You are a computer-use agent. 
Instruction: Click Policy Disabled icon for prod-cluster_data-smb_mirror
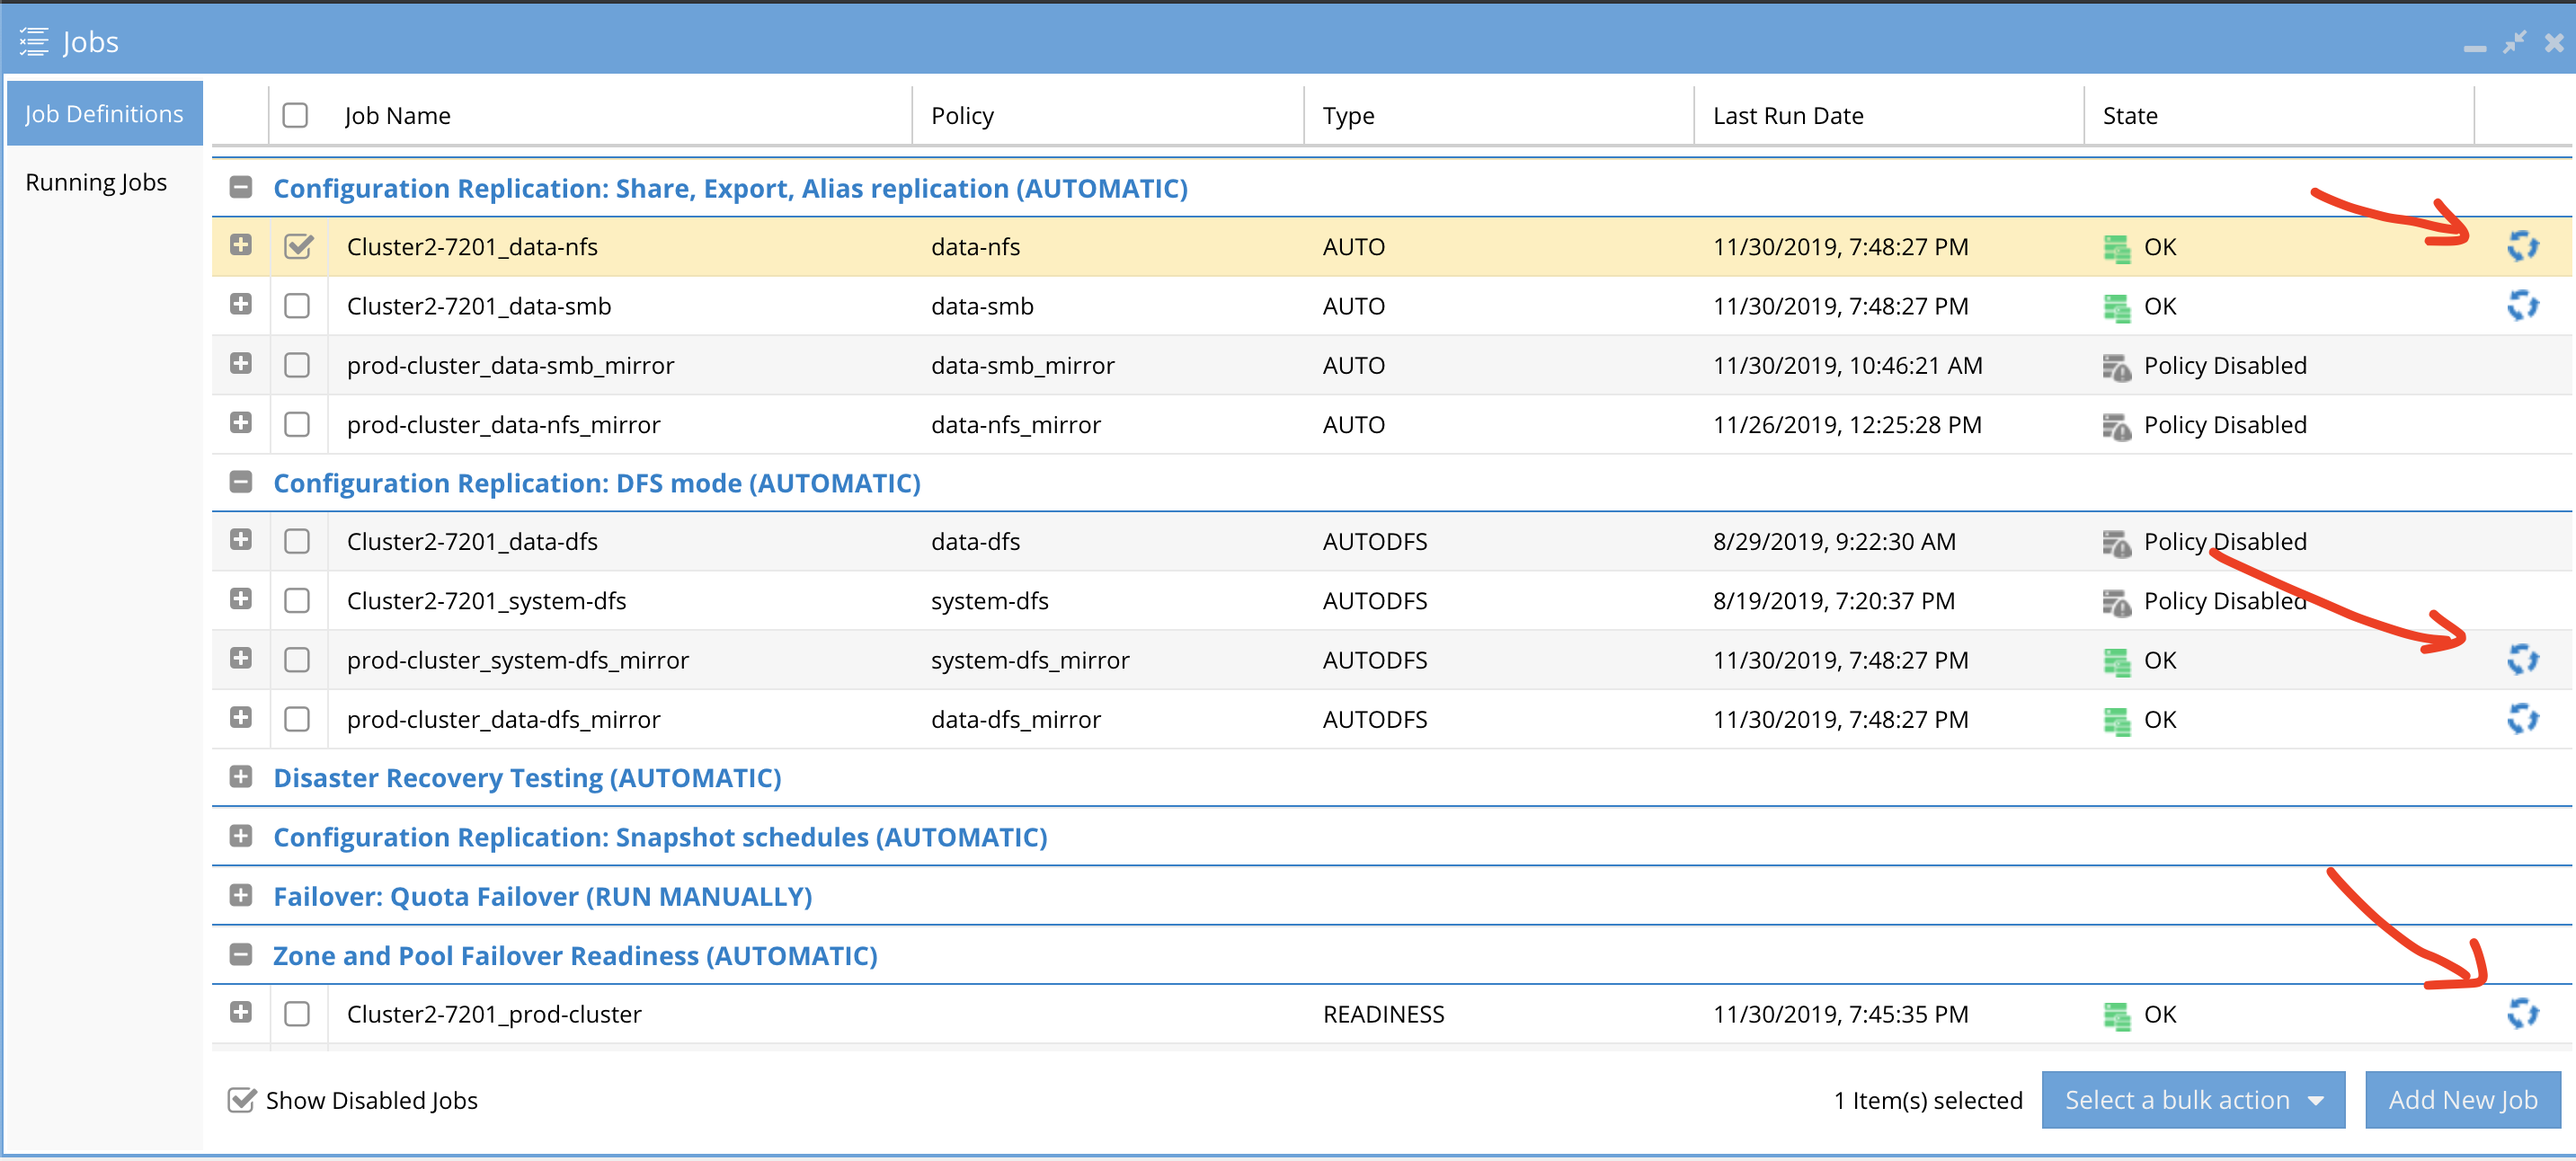pyautogui.click(x=2116, y=367)
